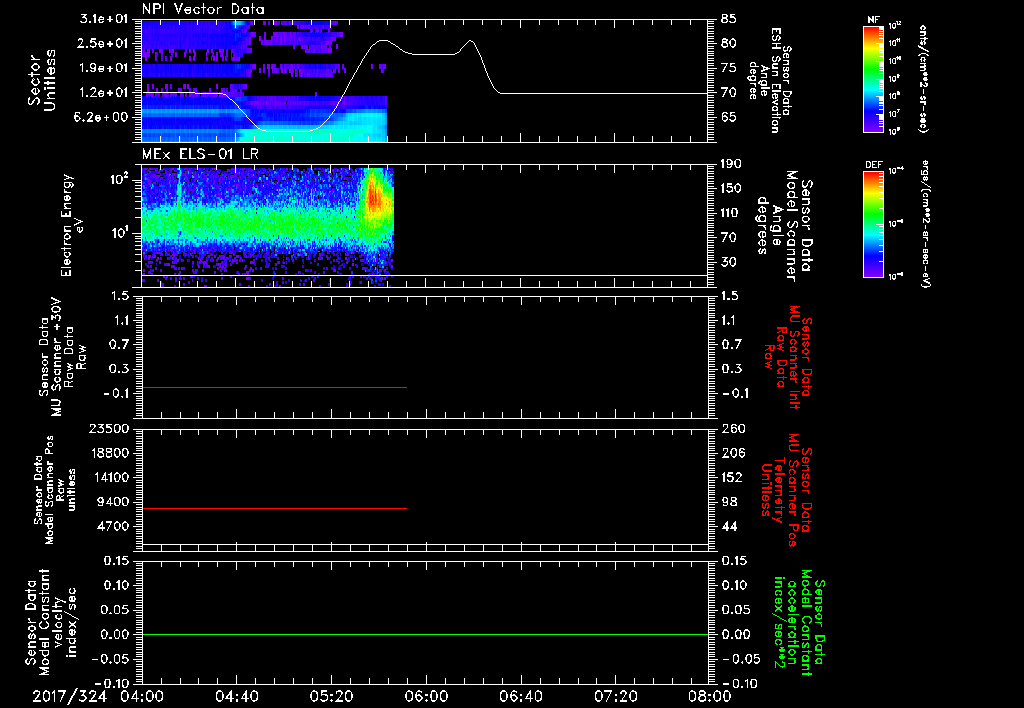
Task: Click the "44" telemetry tick label
Action: (729, 526)
